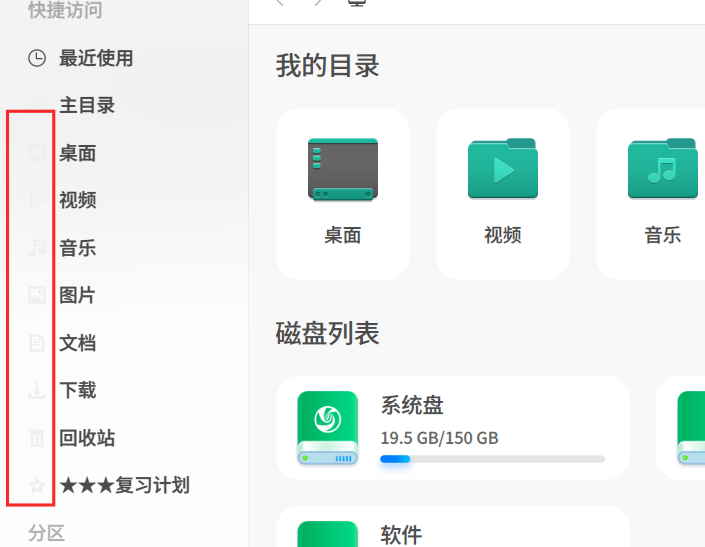This screenshot has width=705, height=547.
Task: Open the 桌面 entry in the sidebar
Action: (x=77, y=153)
